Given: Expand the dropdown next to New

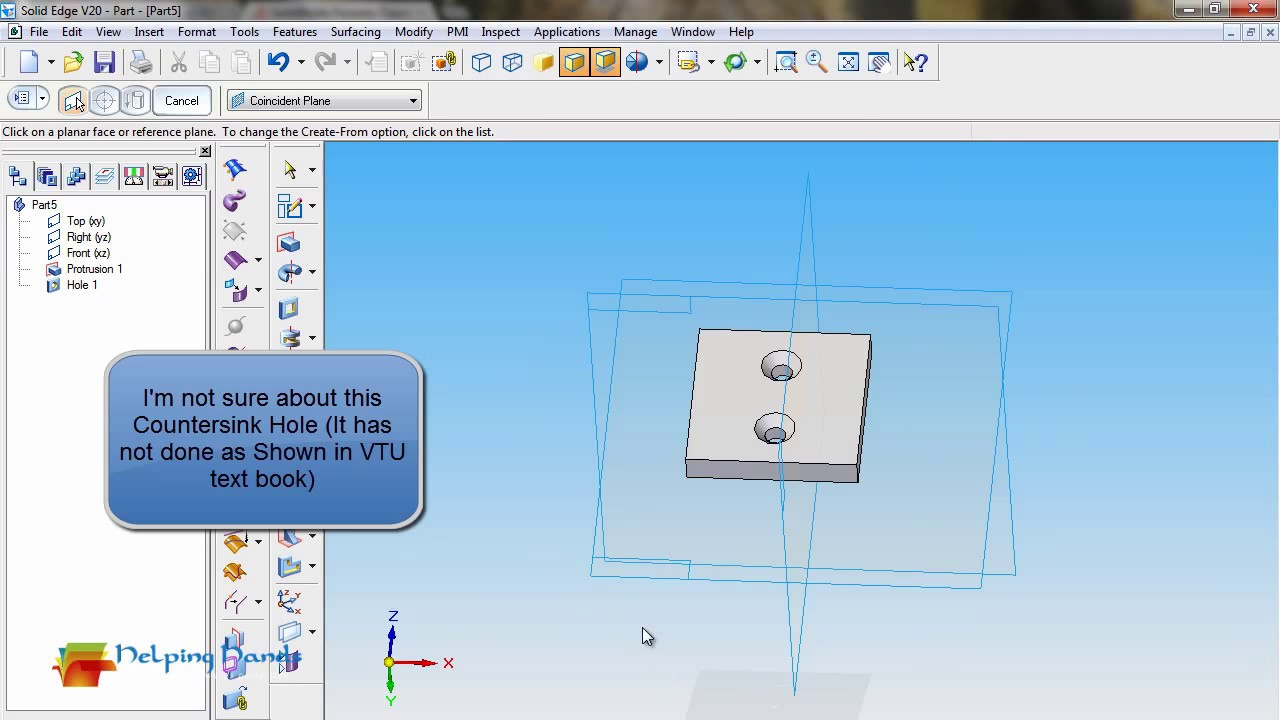Looking at the screenshot, I should (50, 62).
